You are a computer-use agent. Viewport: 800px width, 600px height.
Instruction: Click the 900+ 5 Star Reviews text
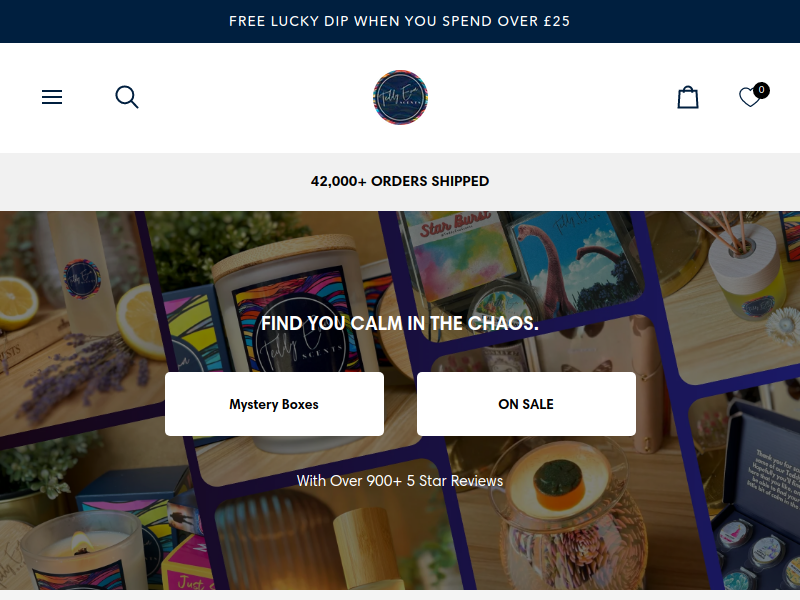click(400, 481)
